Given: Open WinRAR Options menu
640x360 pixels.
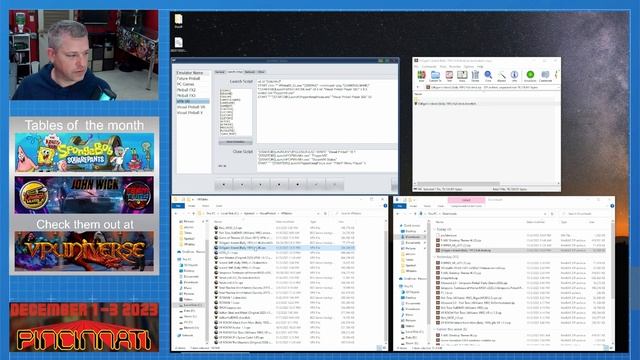Looking at the screenshot, I should coord(469,67).
